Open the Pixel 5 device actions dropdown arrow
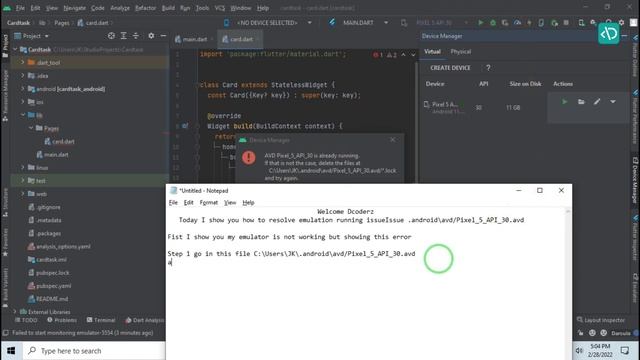The image size is (640, 360). click(613, 102)
